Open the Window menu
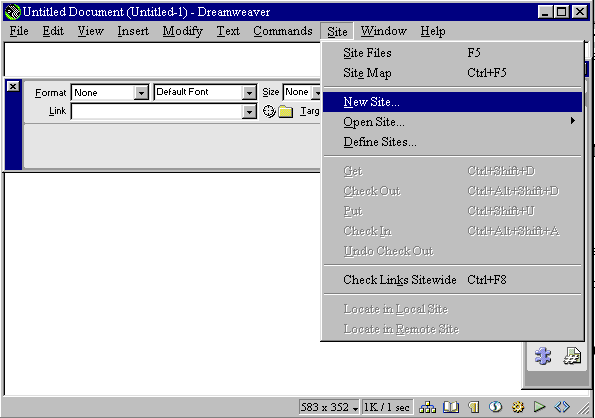595x418 pixels. [x=383, y=31]
